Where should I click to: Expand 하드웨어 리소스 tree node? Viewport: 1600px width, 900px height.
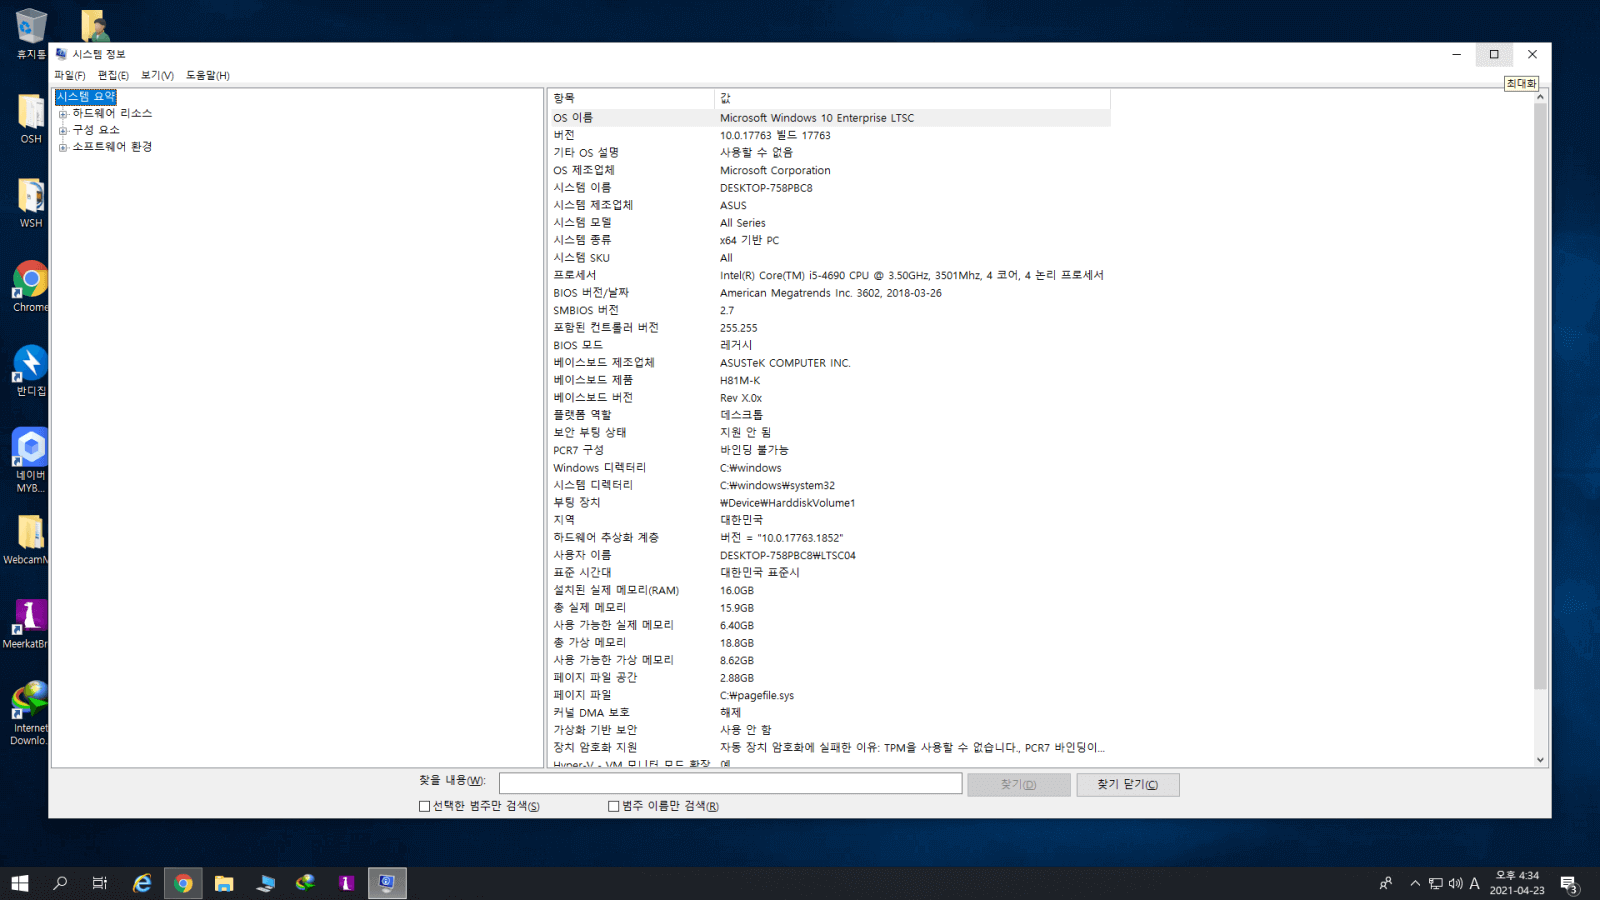[63, 114]
